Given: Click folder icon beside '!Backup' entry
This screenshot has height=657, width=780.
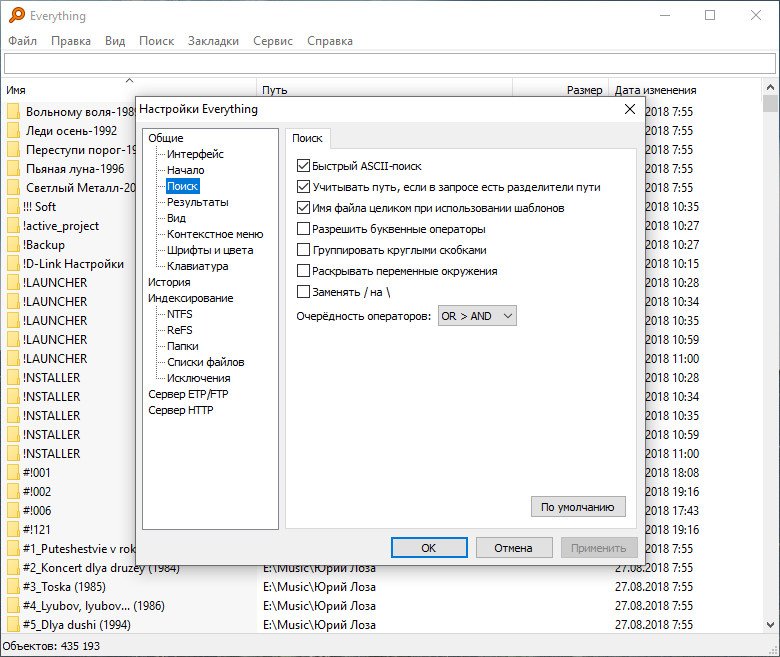Looking at the screenshot, I should [13, 245].
